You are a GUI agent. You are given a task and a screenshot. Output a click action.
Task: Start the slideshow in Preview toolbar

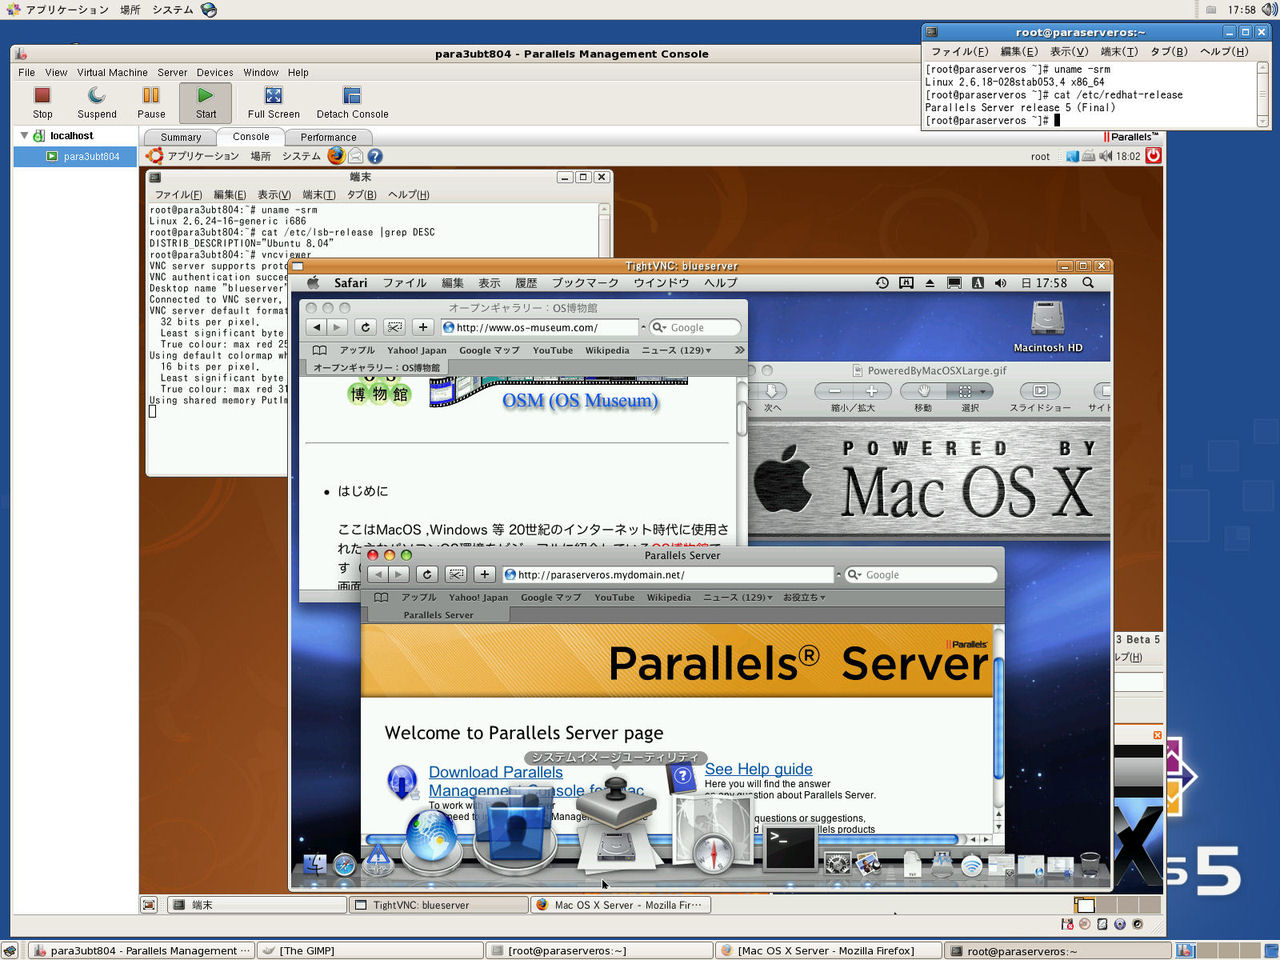tap(1040, 391)
